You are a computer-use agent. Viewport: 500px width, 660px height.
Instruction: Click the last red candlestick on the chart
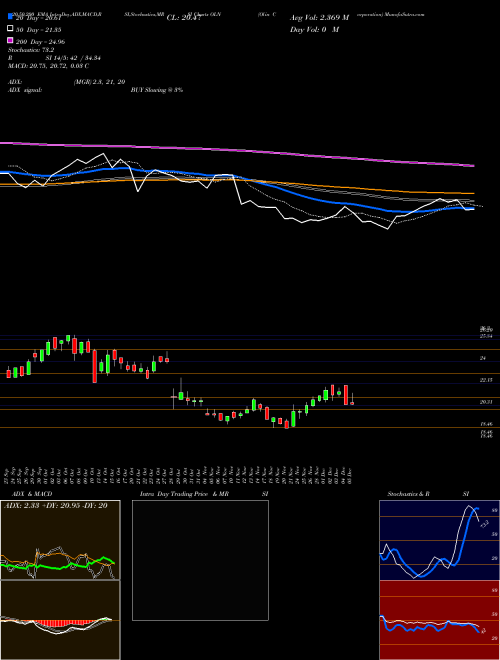click(x=352, y=403)
